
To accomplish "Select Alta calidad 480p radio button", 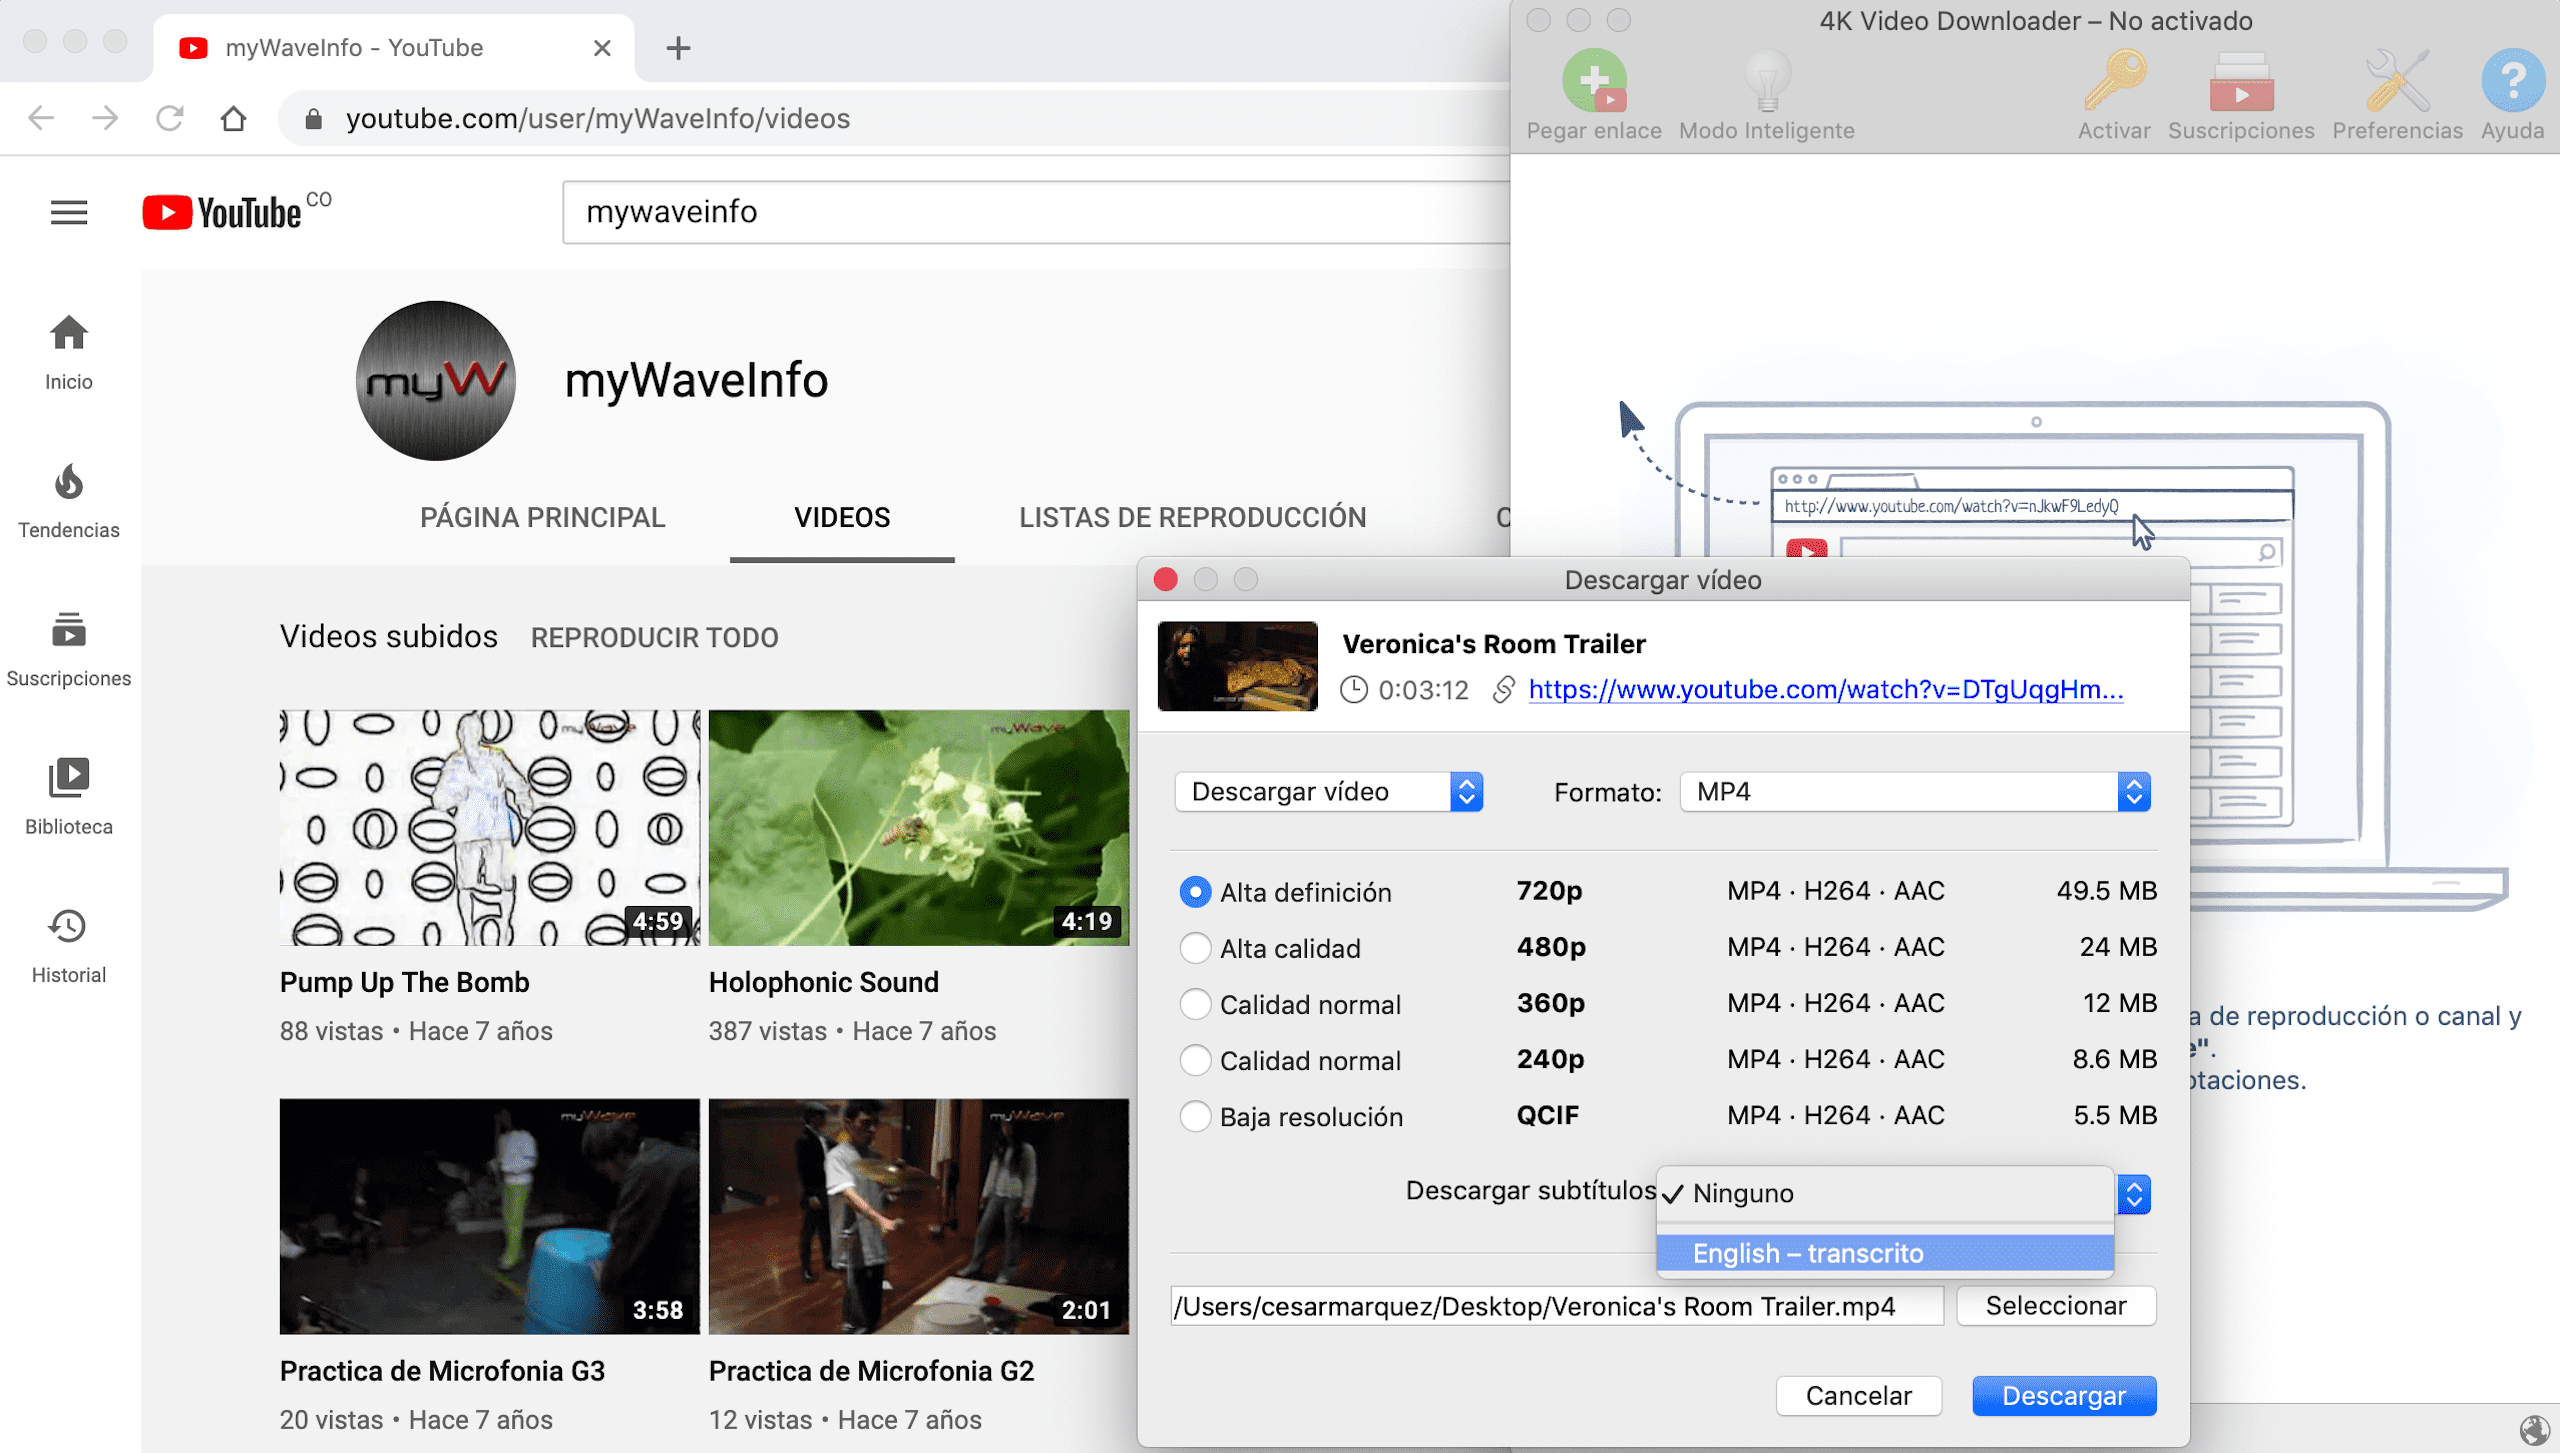I will point(1194,946).
